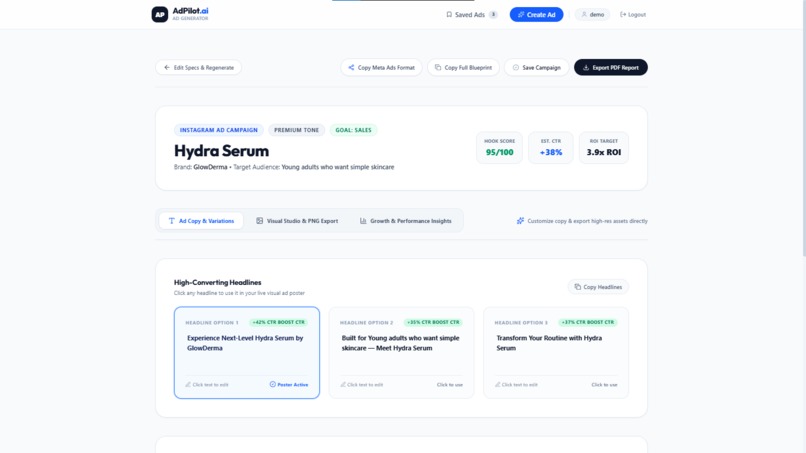Click pencil edit icon in Headline Option 3
The image size is (806, 453).
(x=498, y=384)
